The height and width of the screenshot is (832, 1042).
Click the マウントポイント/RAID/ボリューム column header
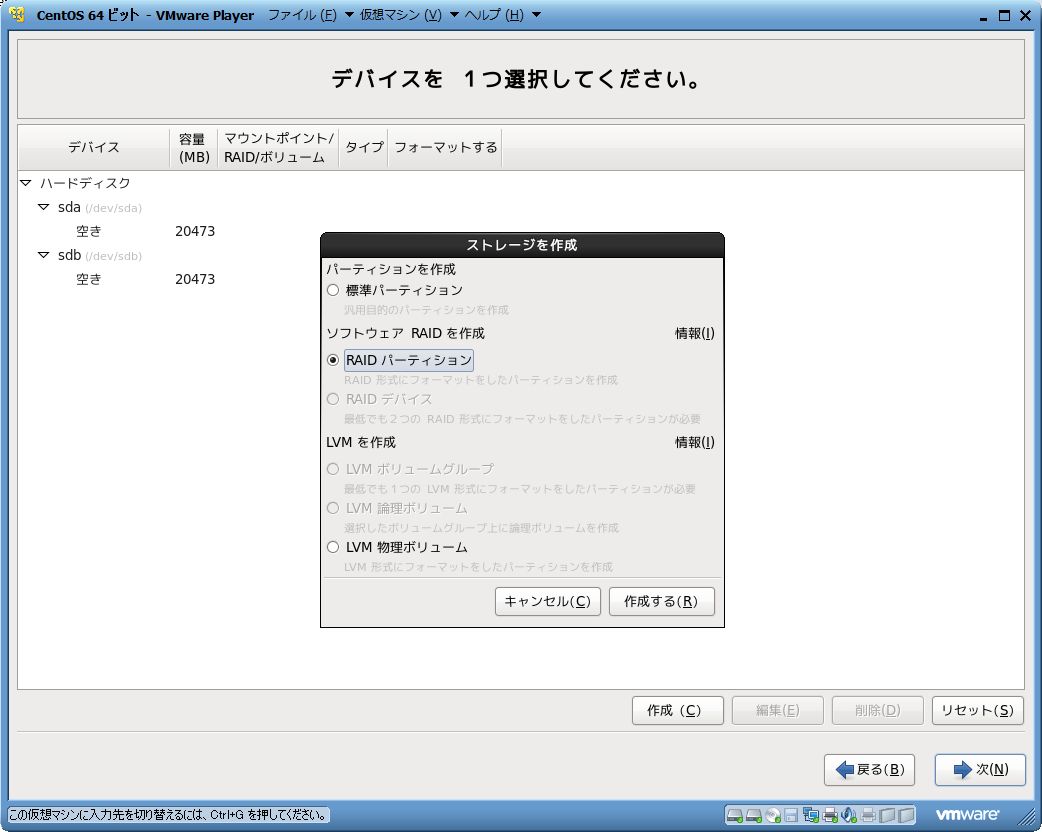(278, 148)
